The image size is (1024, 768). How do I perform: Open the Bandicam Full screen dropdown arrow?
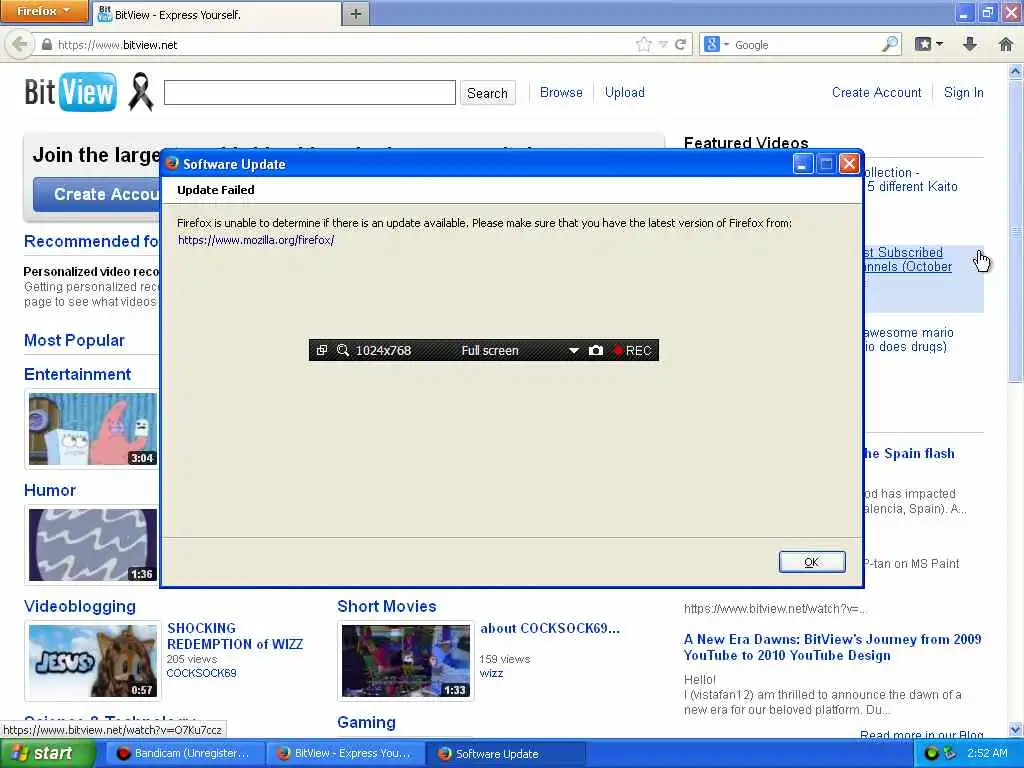tap(573, 351)
